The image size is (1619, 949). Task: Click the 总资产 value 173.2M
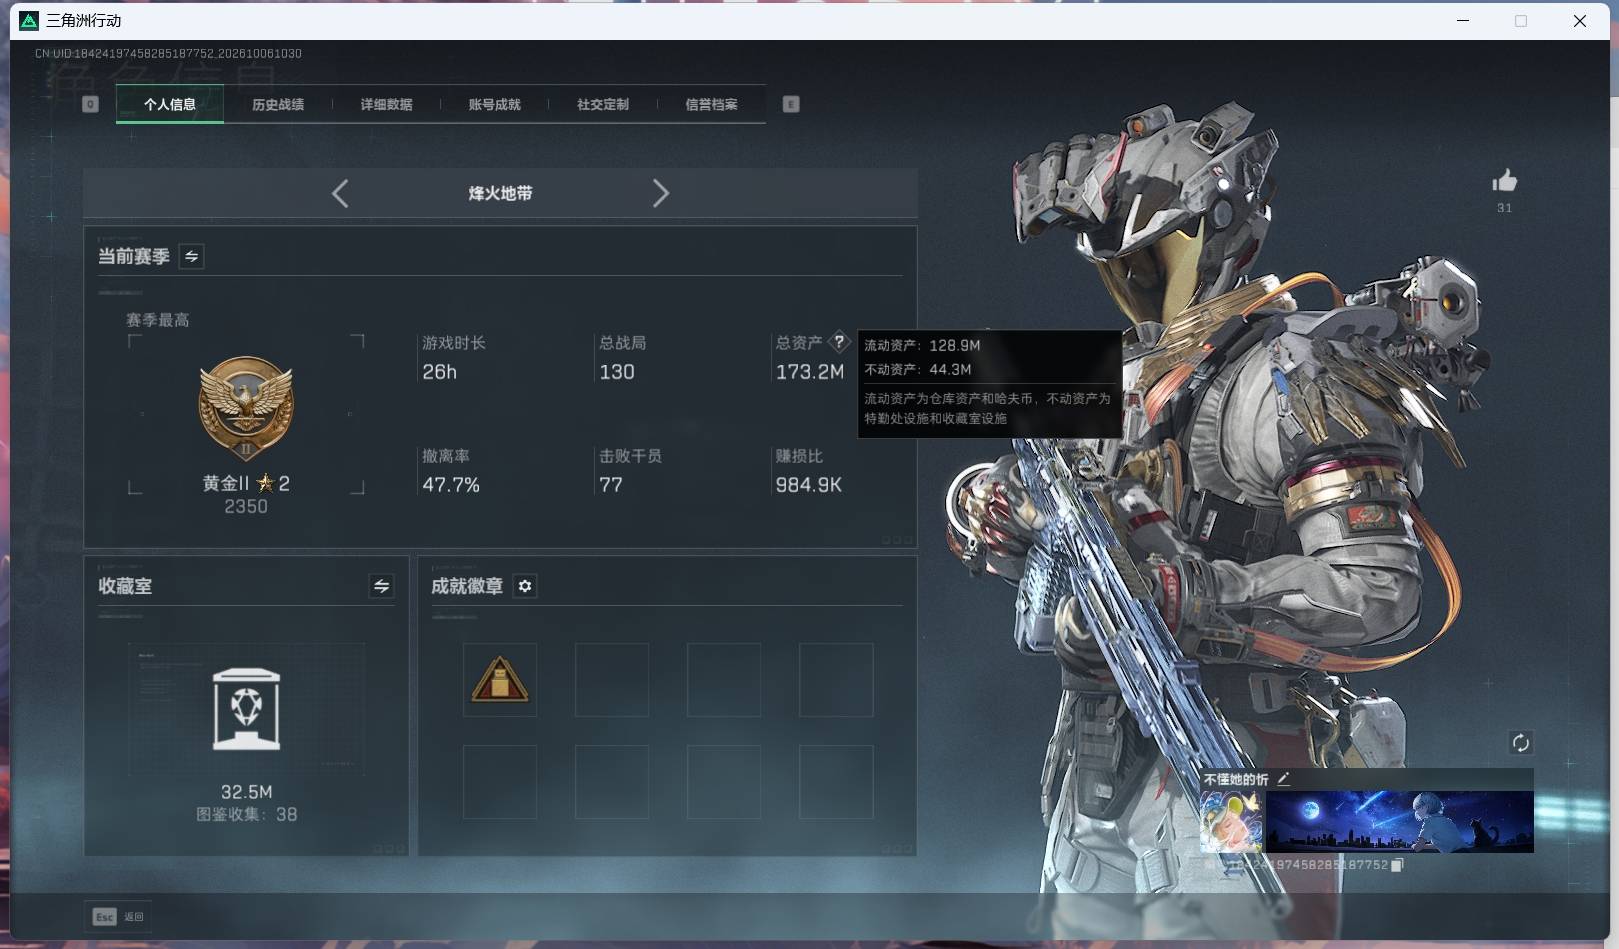(810, 372)
